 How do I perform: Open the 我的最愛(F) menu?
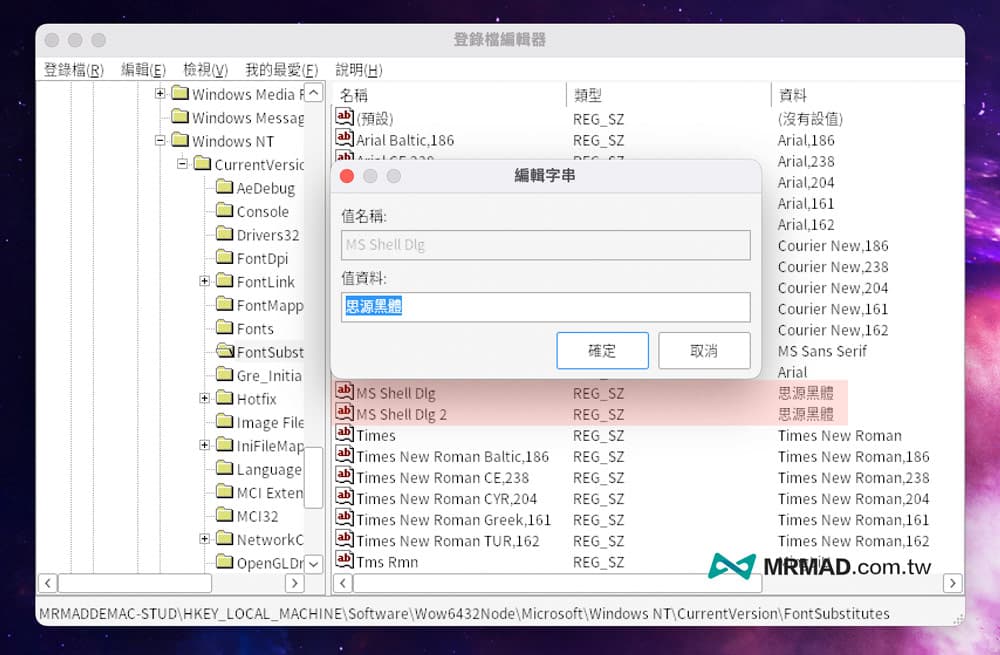pyautogui.click(x=281, y=70)
